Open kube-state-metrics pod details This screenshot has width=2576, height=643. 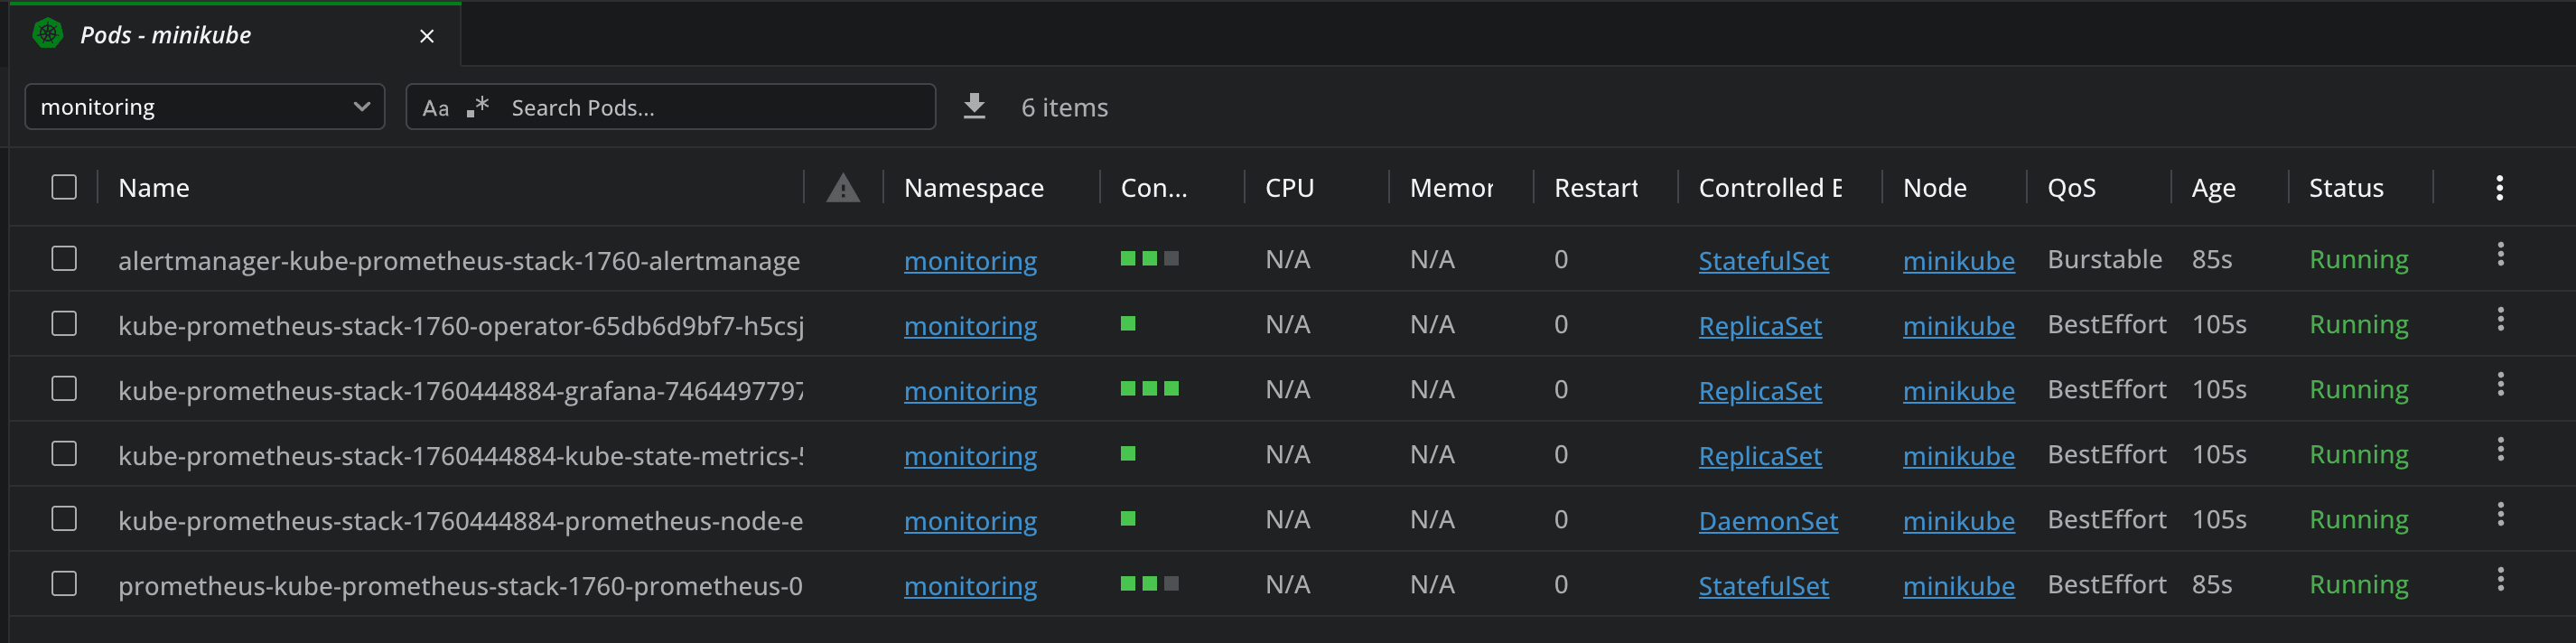(460, 455)
